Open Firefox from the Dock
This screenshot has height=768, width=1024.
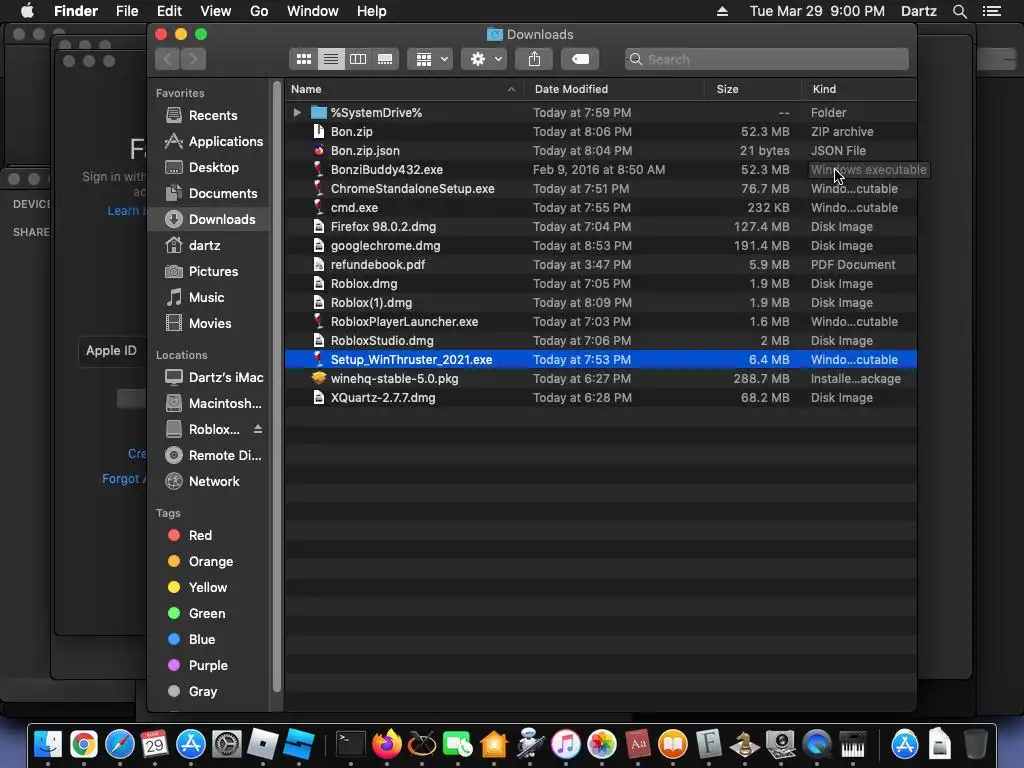(x=387, y=744)
